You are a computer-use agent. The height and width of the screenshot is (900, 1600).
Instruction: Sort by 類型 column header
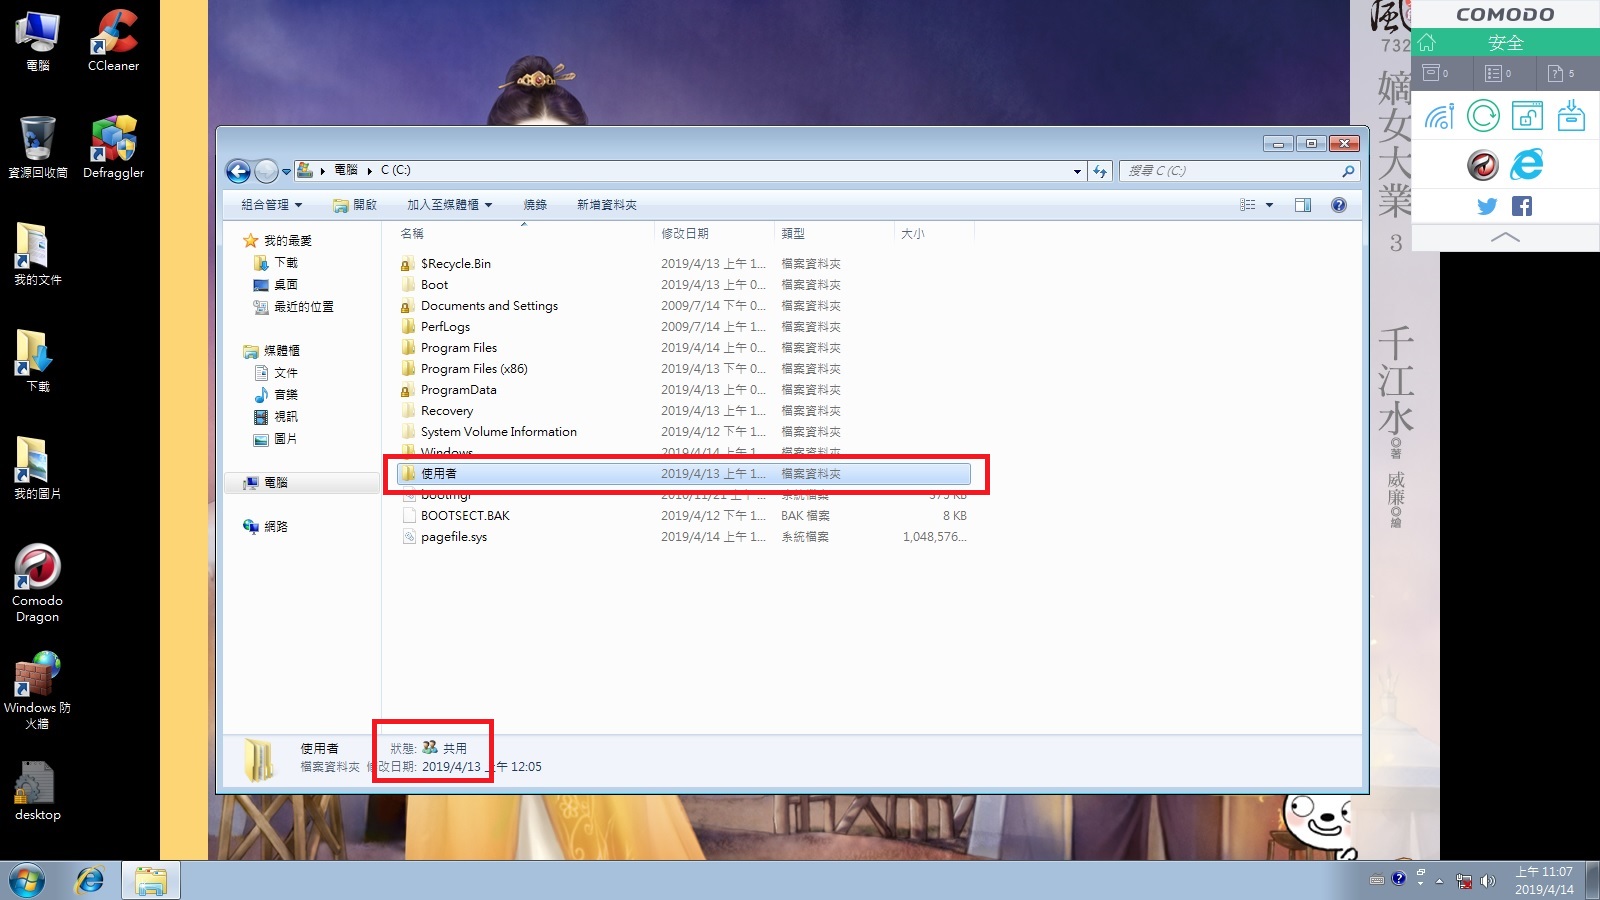[793, 233]
